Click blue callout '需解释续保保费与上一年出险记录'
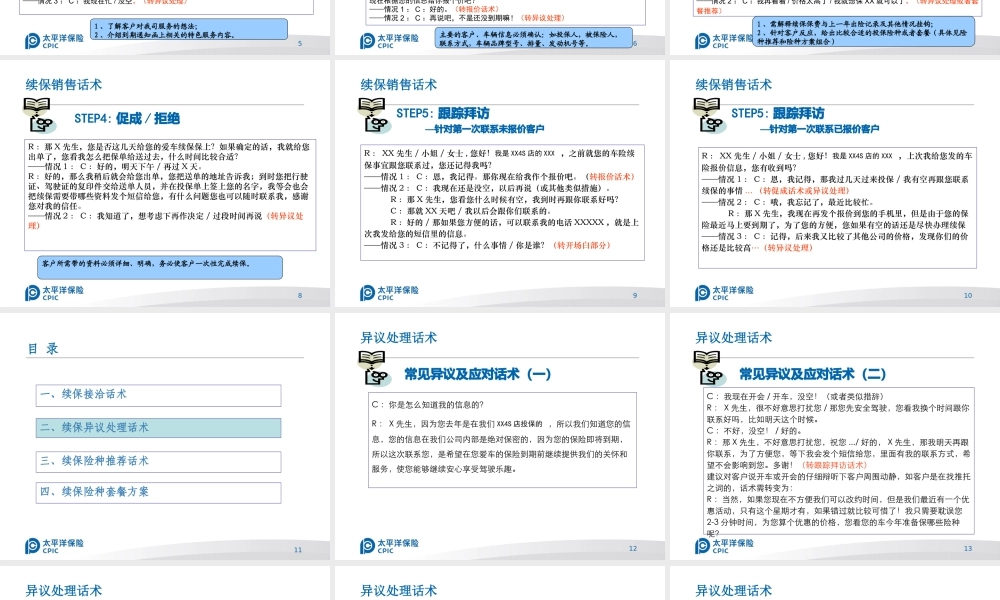 [864, 31]
